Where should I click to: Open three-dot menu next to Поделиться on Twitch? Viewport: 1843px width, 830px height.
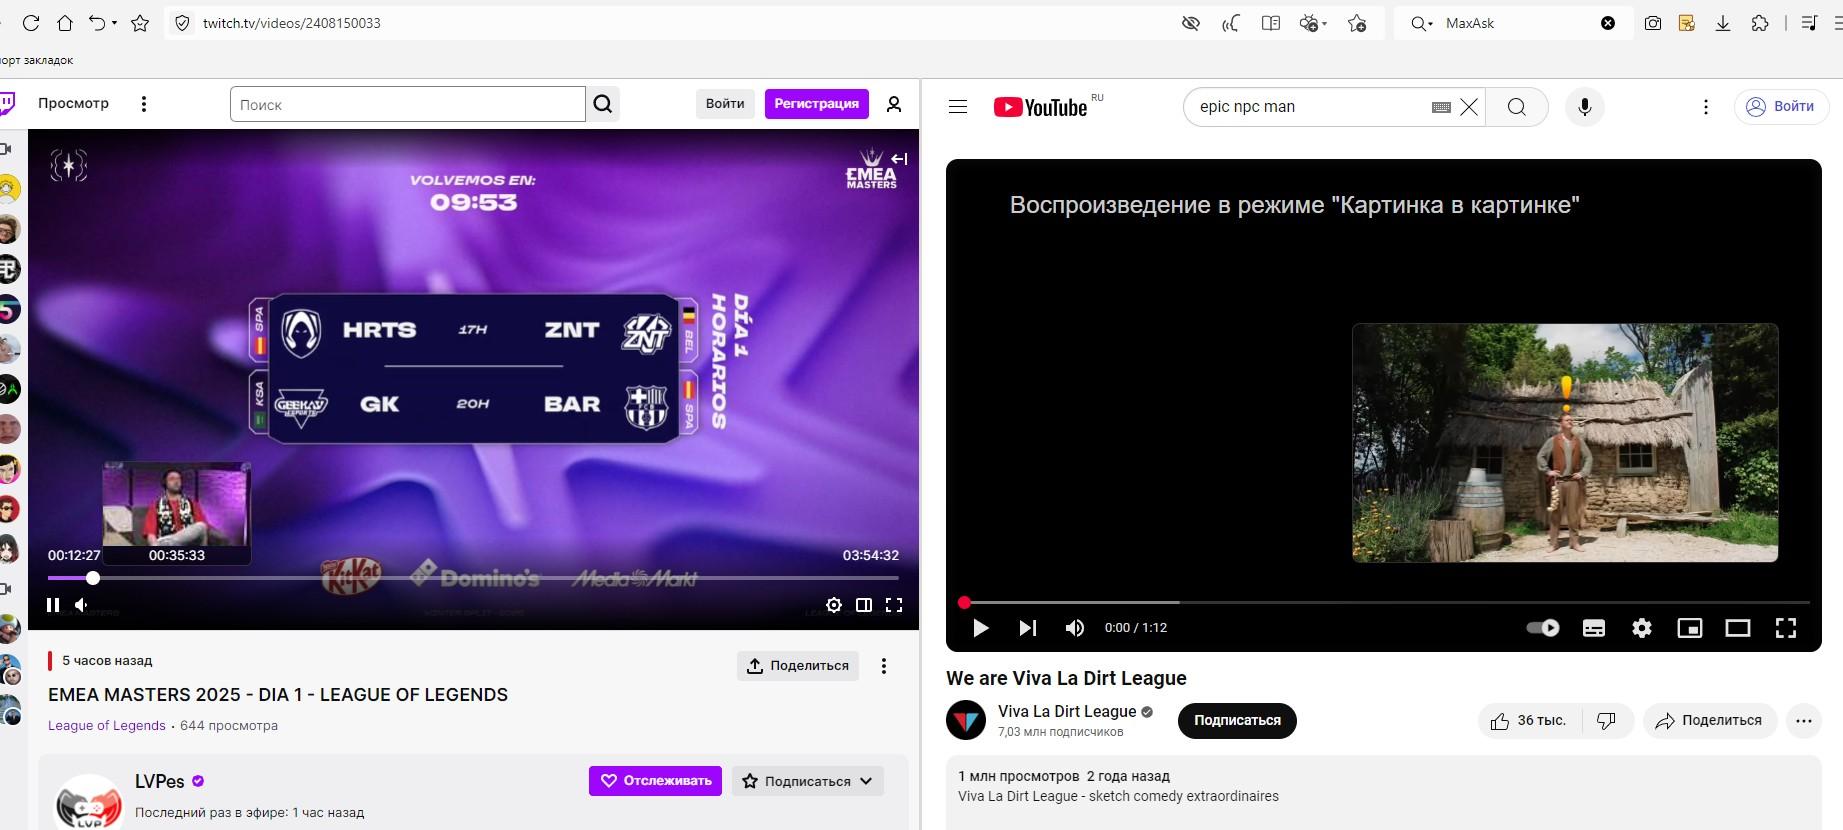[x=884, y=666]
